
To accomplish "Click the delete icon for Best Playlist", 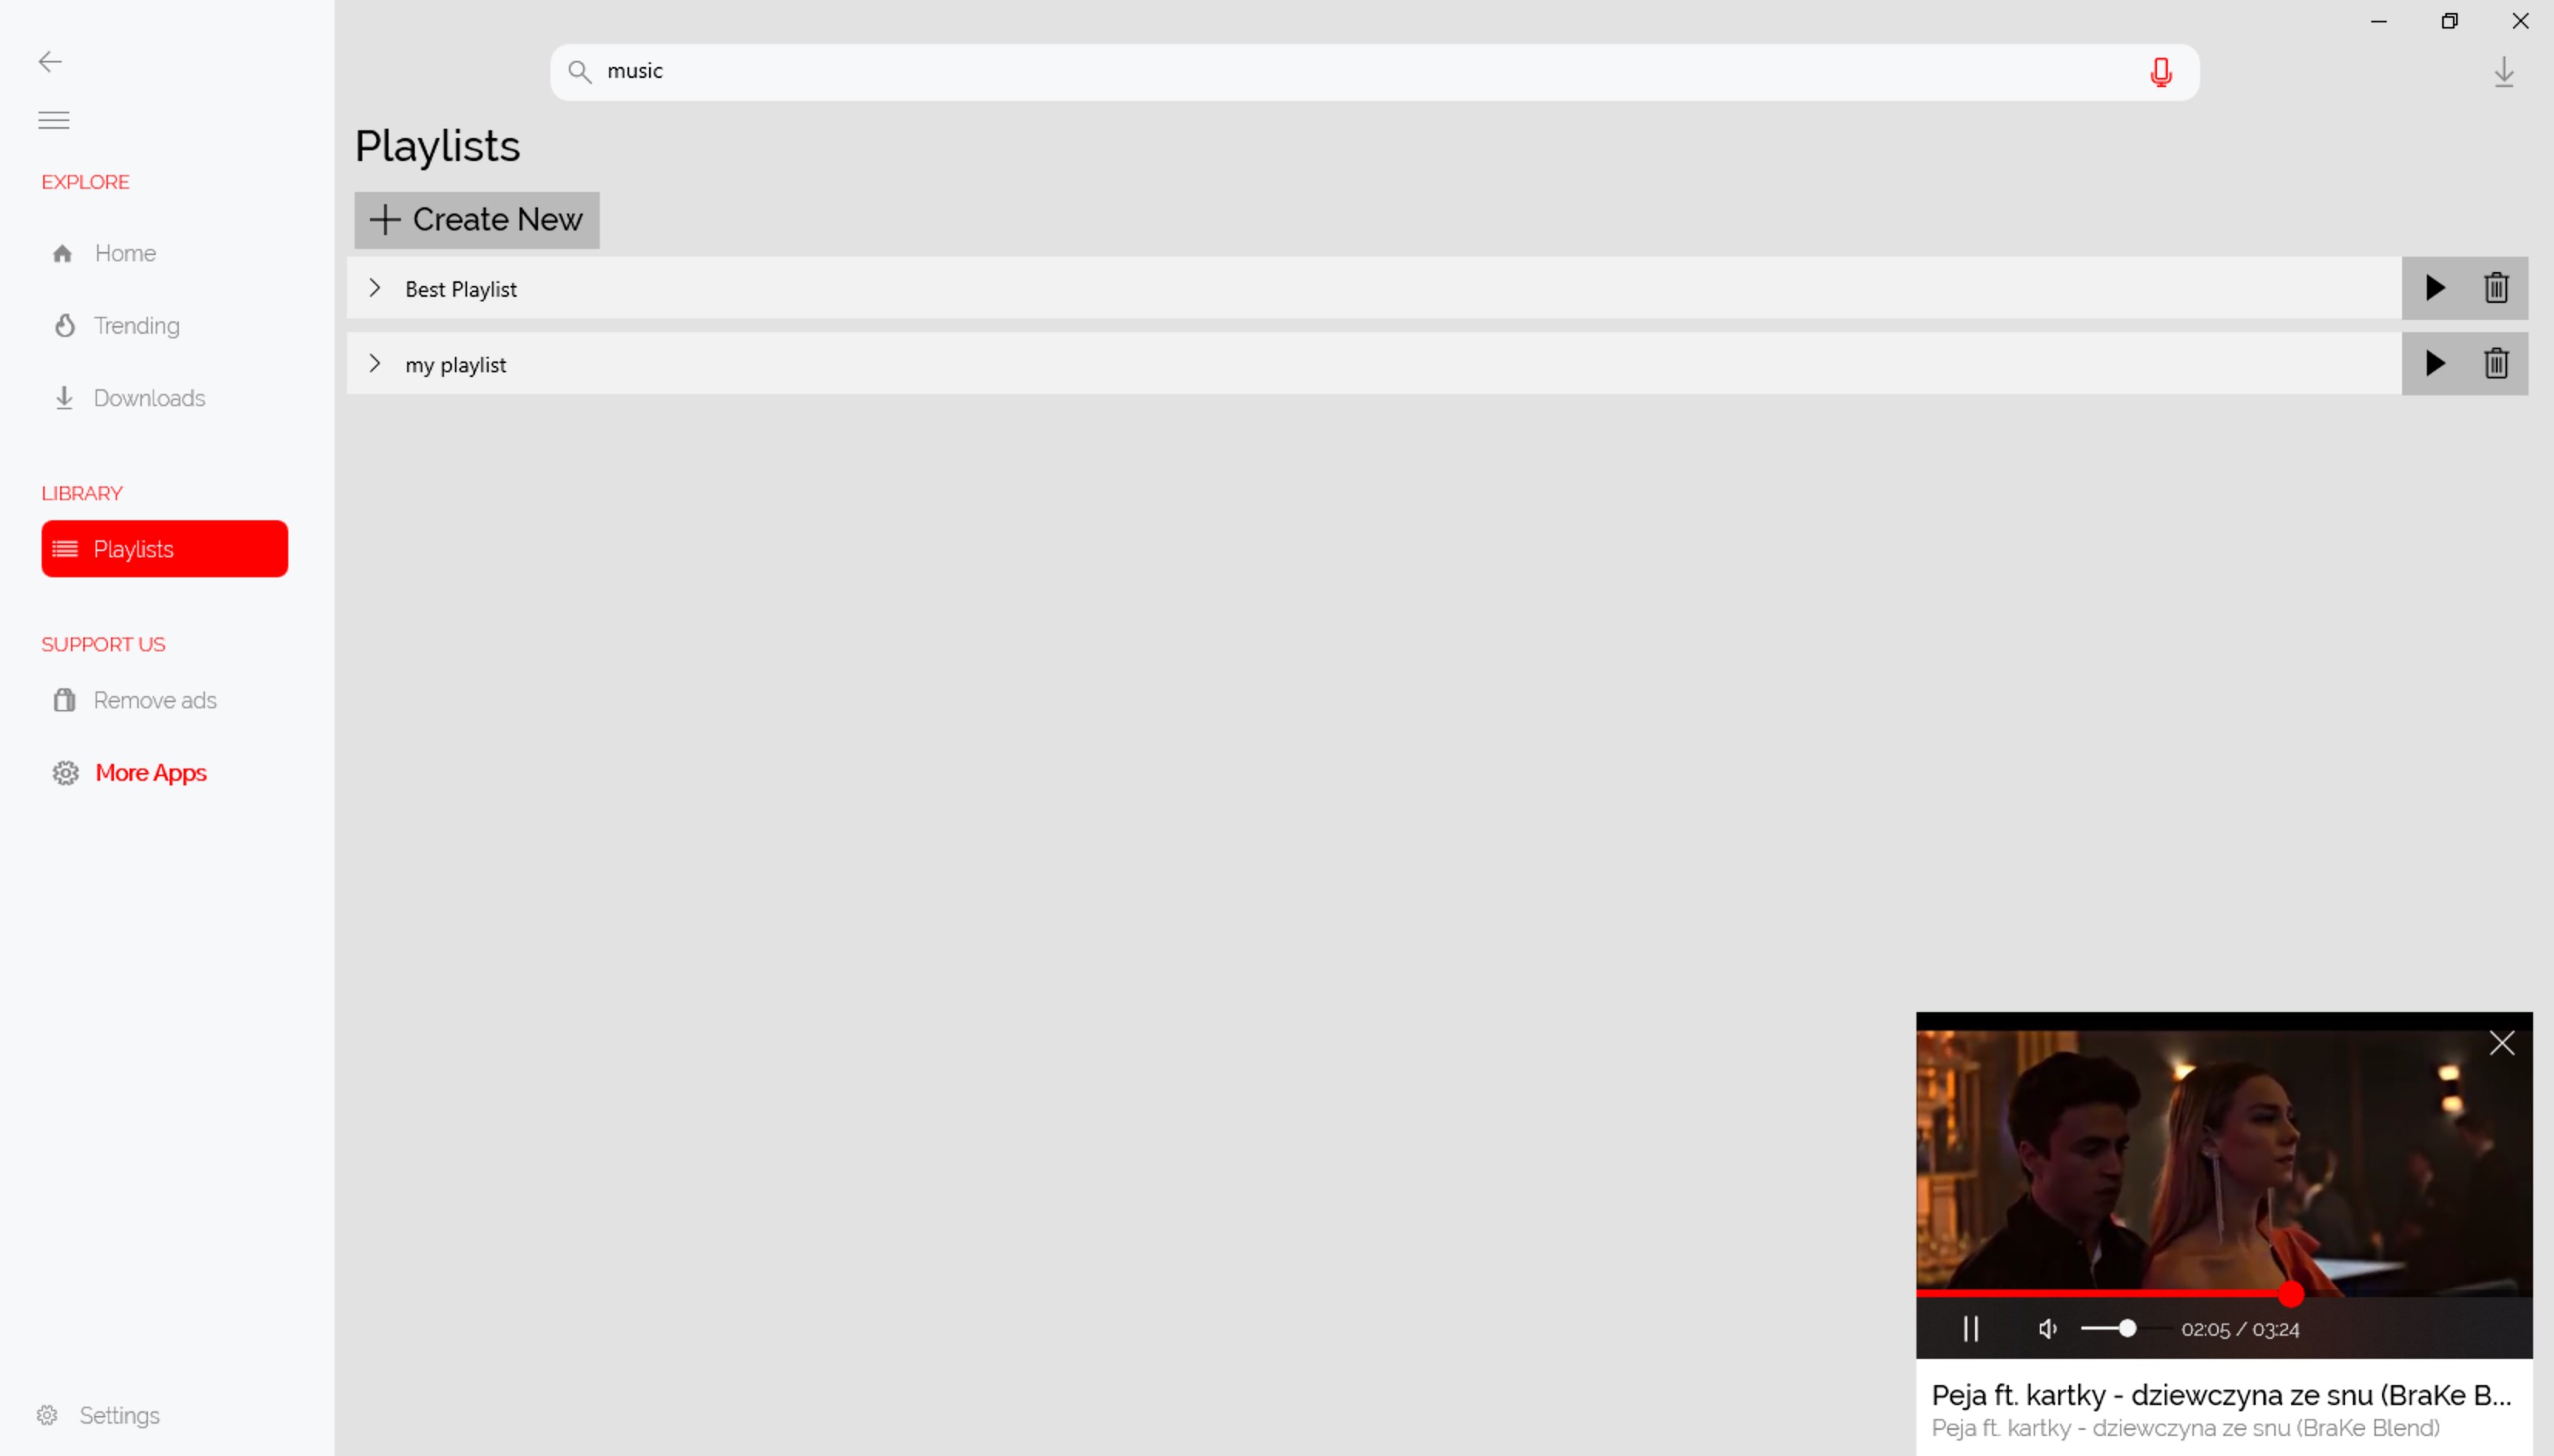I will [2496, 288].
